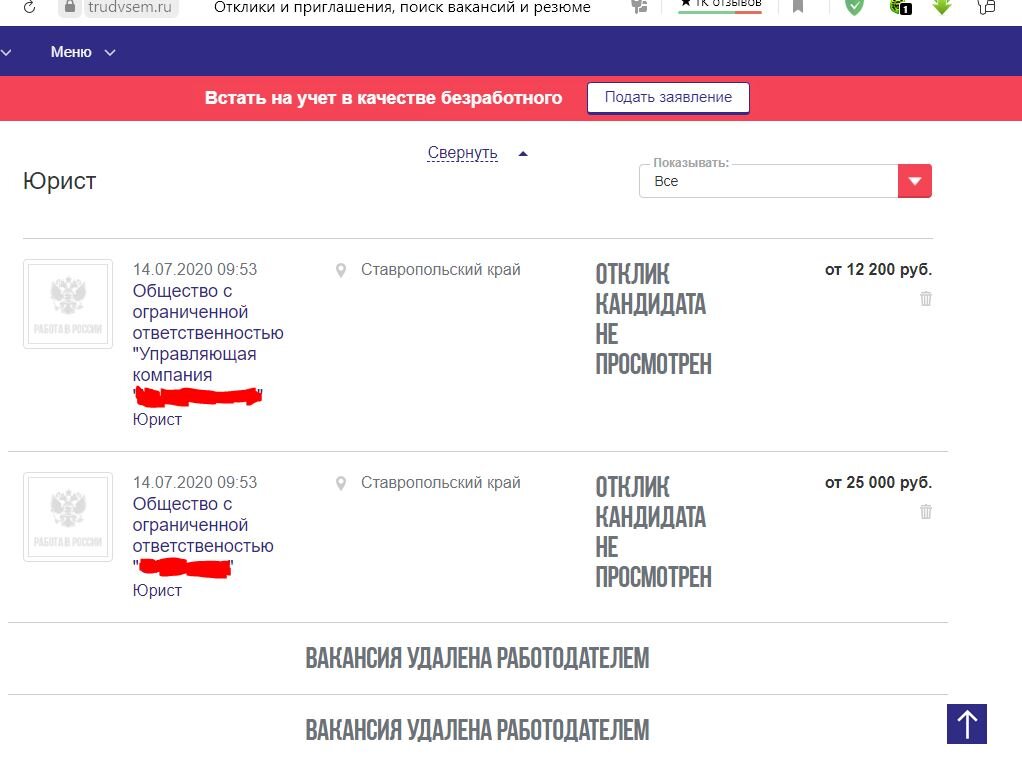Screen dimensions: 1022x765
Task: Open the first Юрист vacancy link
Action: point(157,419)
